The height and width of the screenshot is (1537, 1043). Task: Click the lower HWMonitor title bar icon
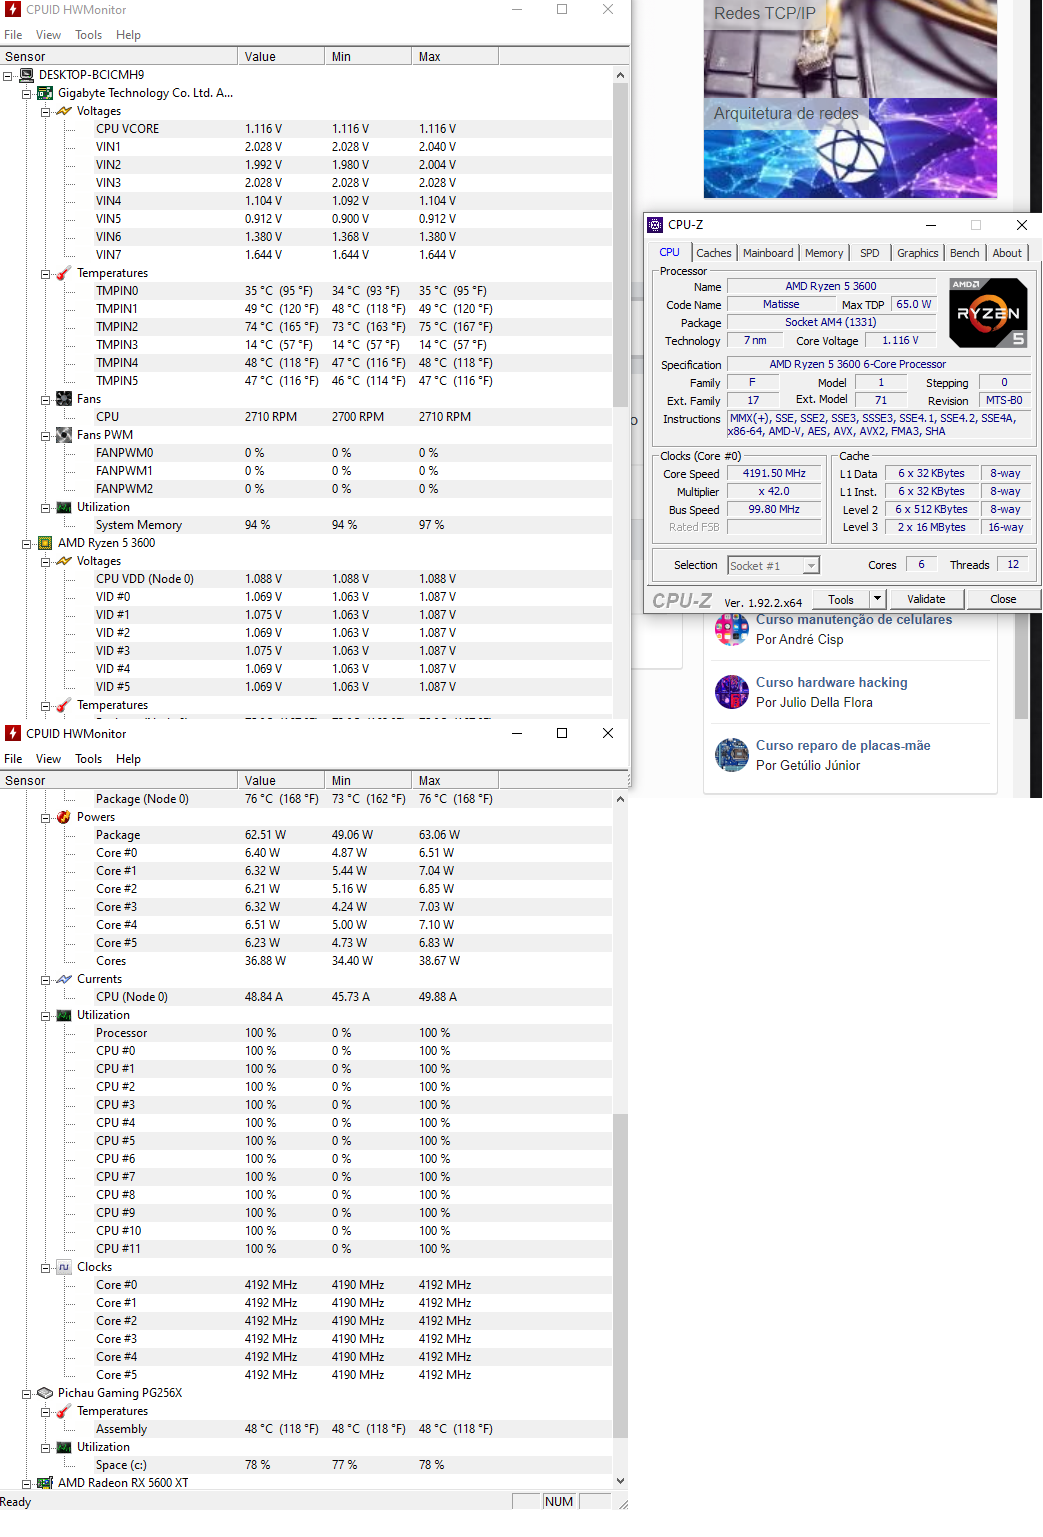pyautogui.click(x=13, y=733)
